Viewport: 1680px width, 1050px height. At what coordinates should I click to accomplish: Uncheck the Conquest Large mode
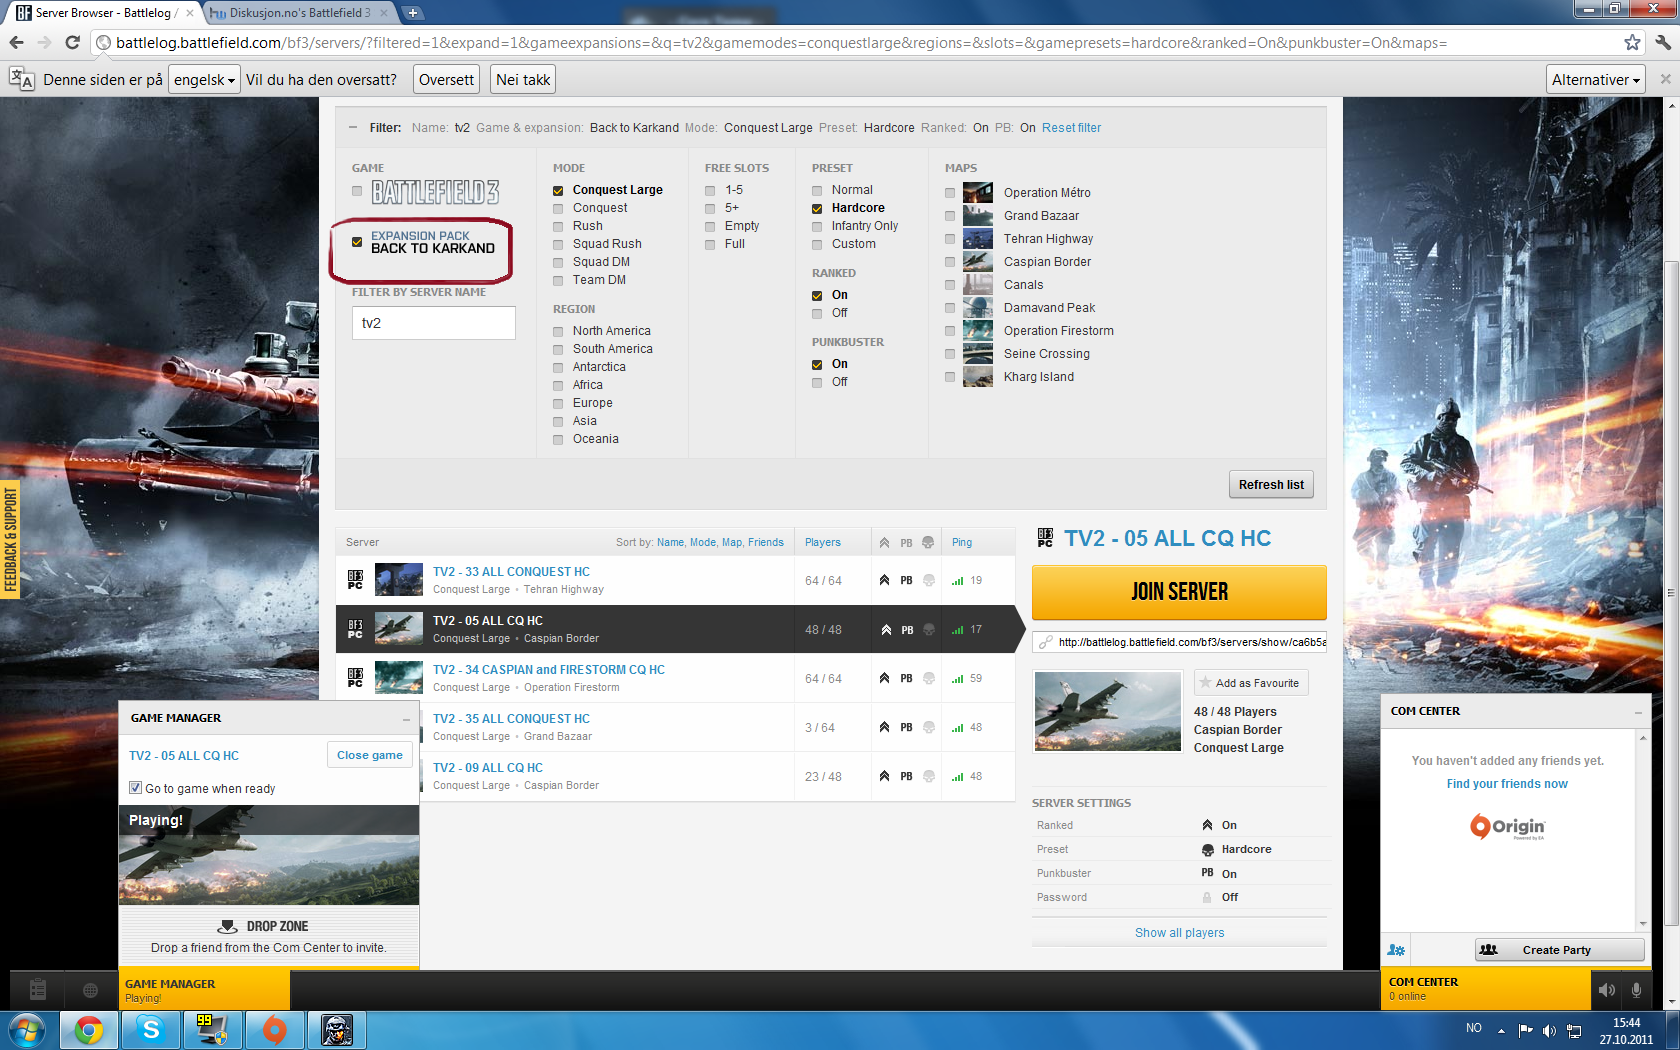pyautogui.click(x=558, y=190)
